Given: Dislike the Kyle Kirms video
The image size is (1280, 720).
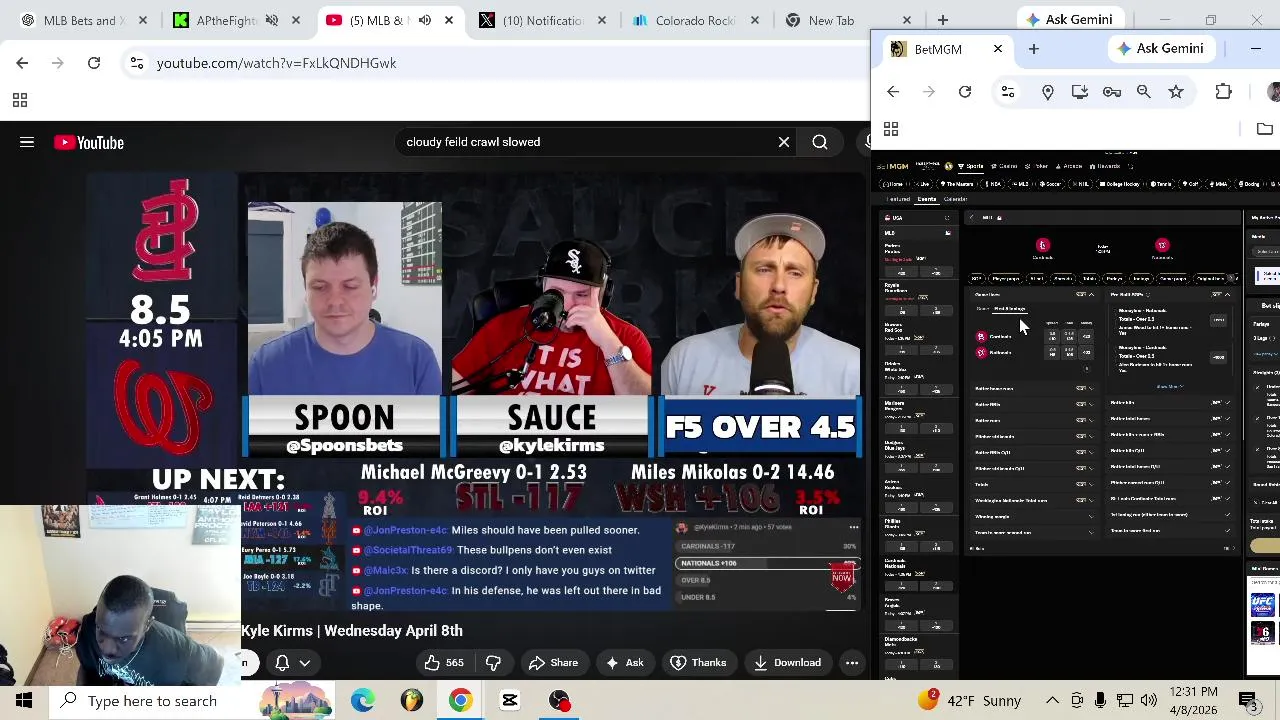Looking at the screenshot, I should click(493, 662).
